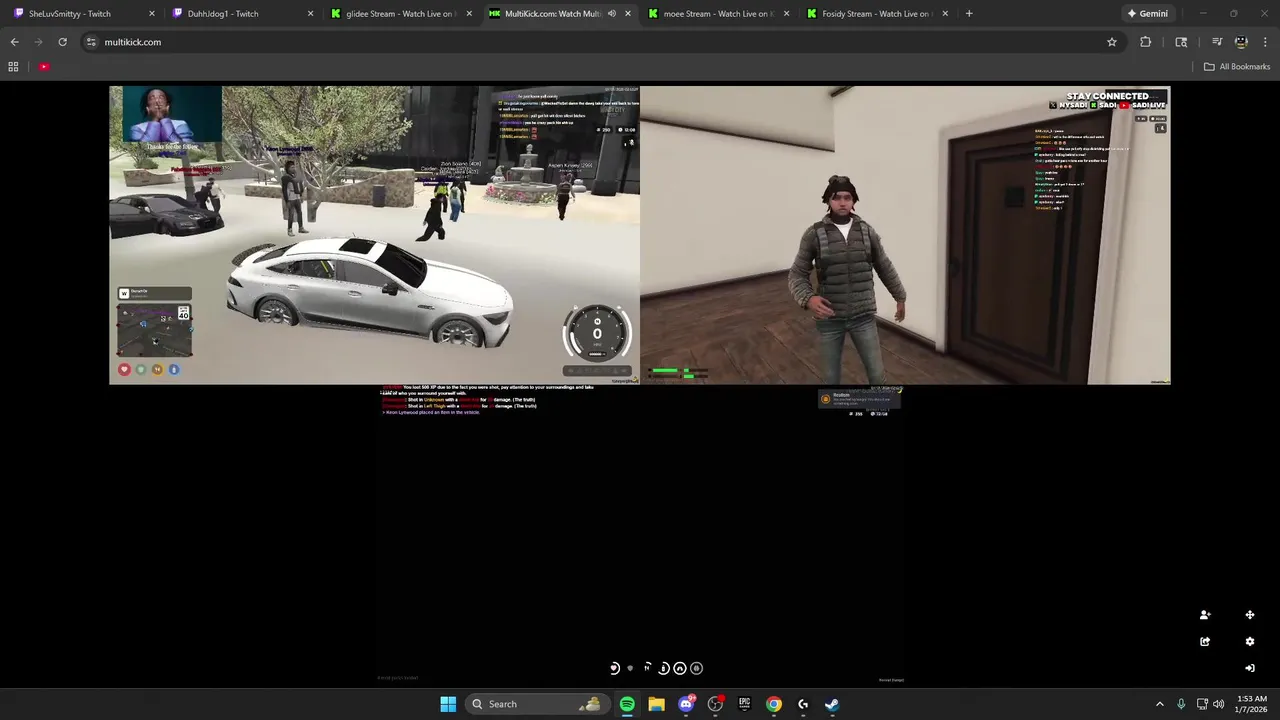The image size is (1280, 720).
Task: Go forward in browser history
Action: (x=38, y=42)
